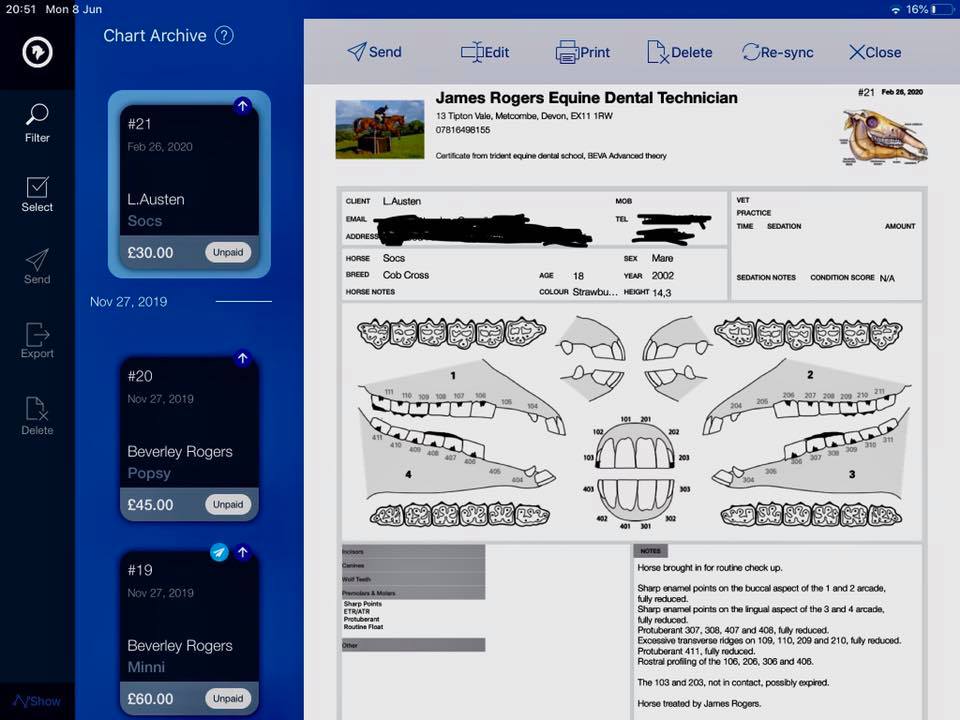960x720 pixels.
Task: Check the battery indicator at 16%
Action: tap(930, 9)
